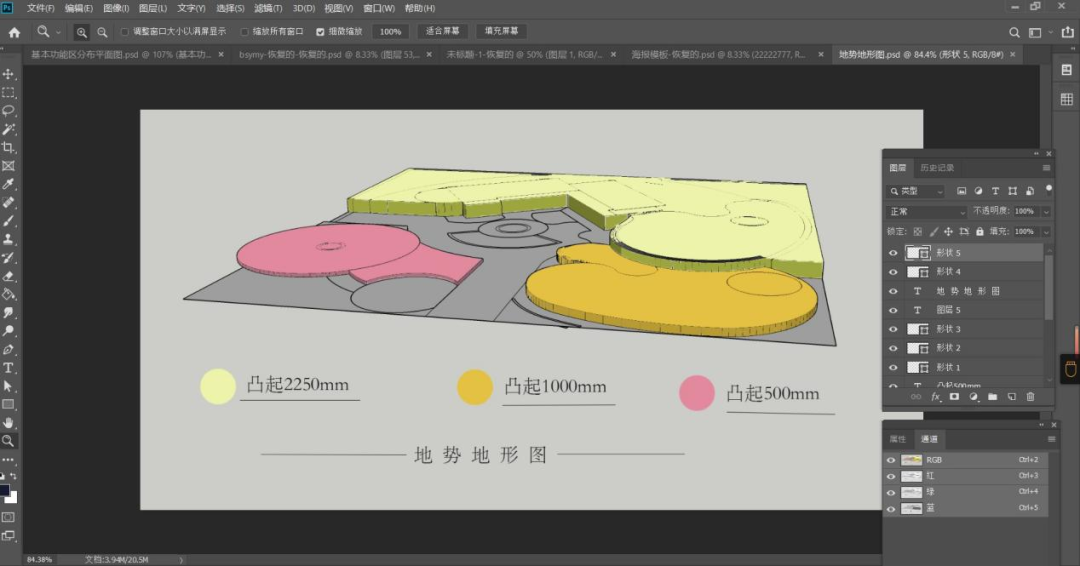Hide the 形状 5 layer

tap(893, 253)
